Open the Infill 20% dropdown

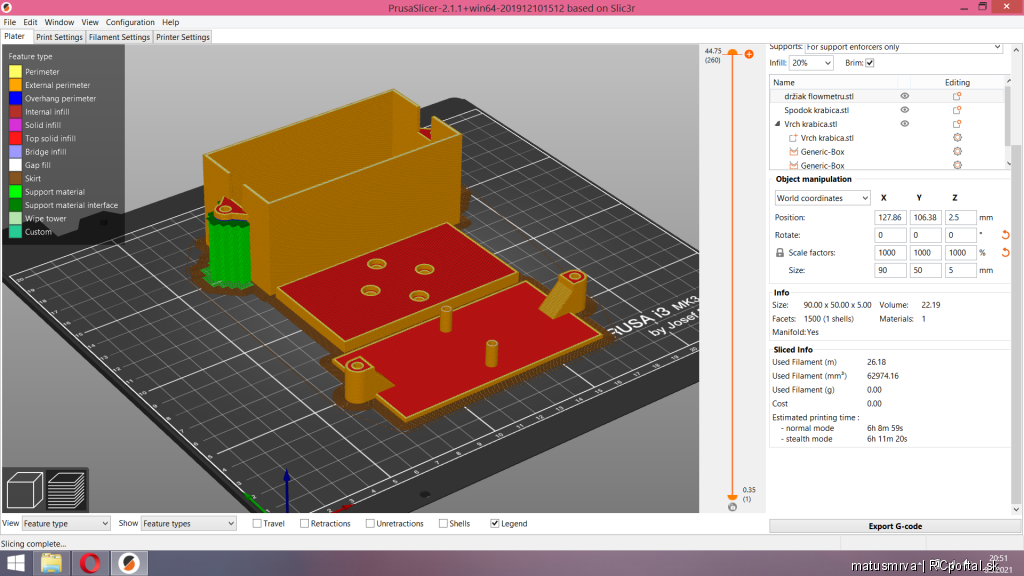811,63
